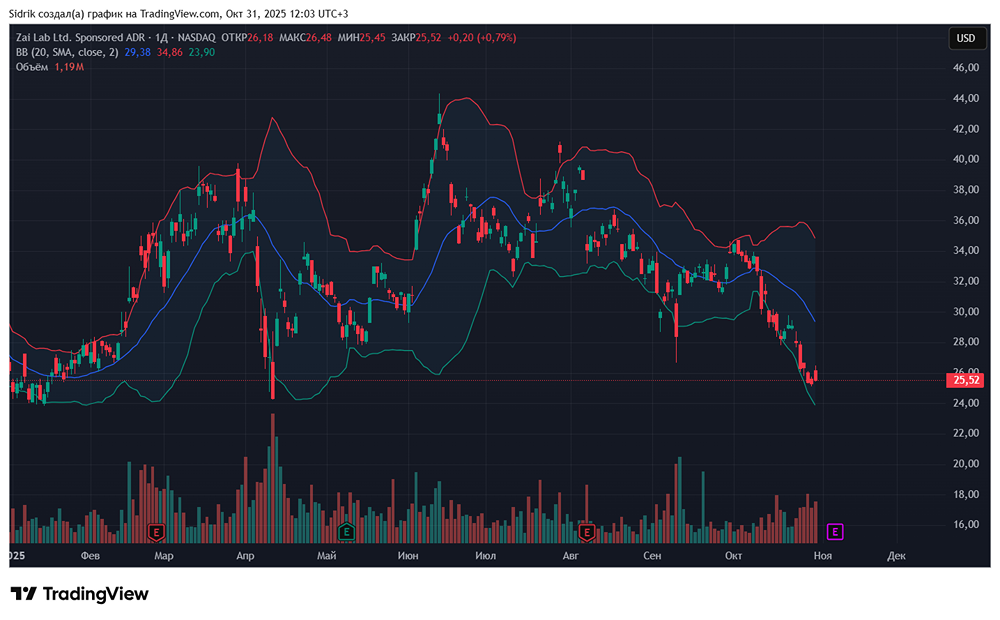Screen dimensions: 1000x620
Task: Select the BB (20, SMA, close, 2) indicator legend
Action: click(x=67, y=52)
